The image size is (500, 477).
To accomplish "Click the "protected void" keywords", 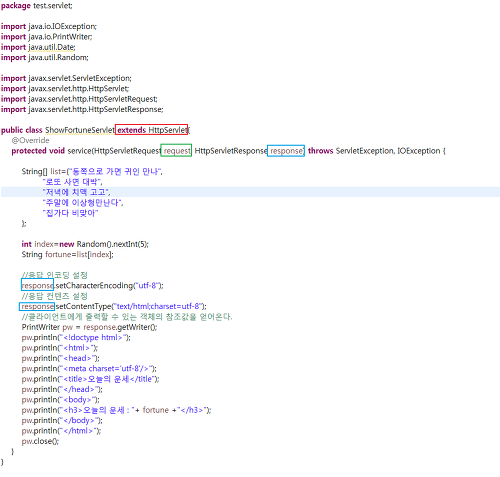I will tap(38, 151).
